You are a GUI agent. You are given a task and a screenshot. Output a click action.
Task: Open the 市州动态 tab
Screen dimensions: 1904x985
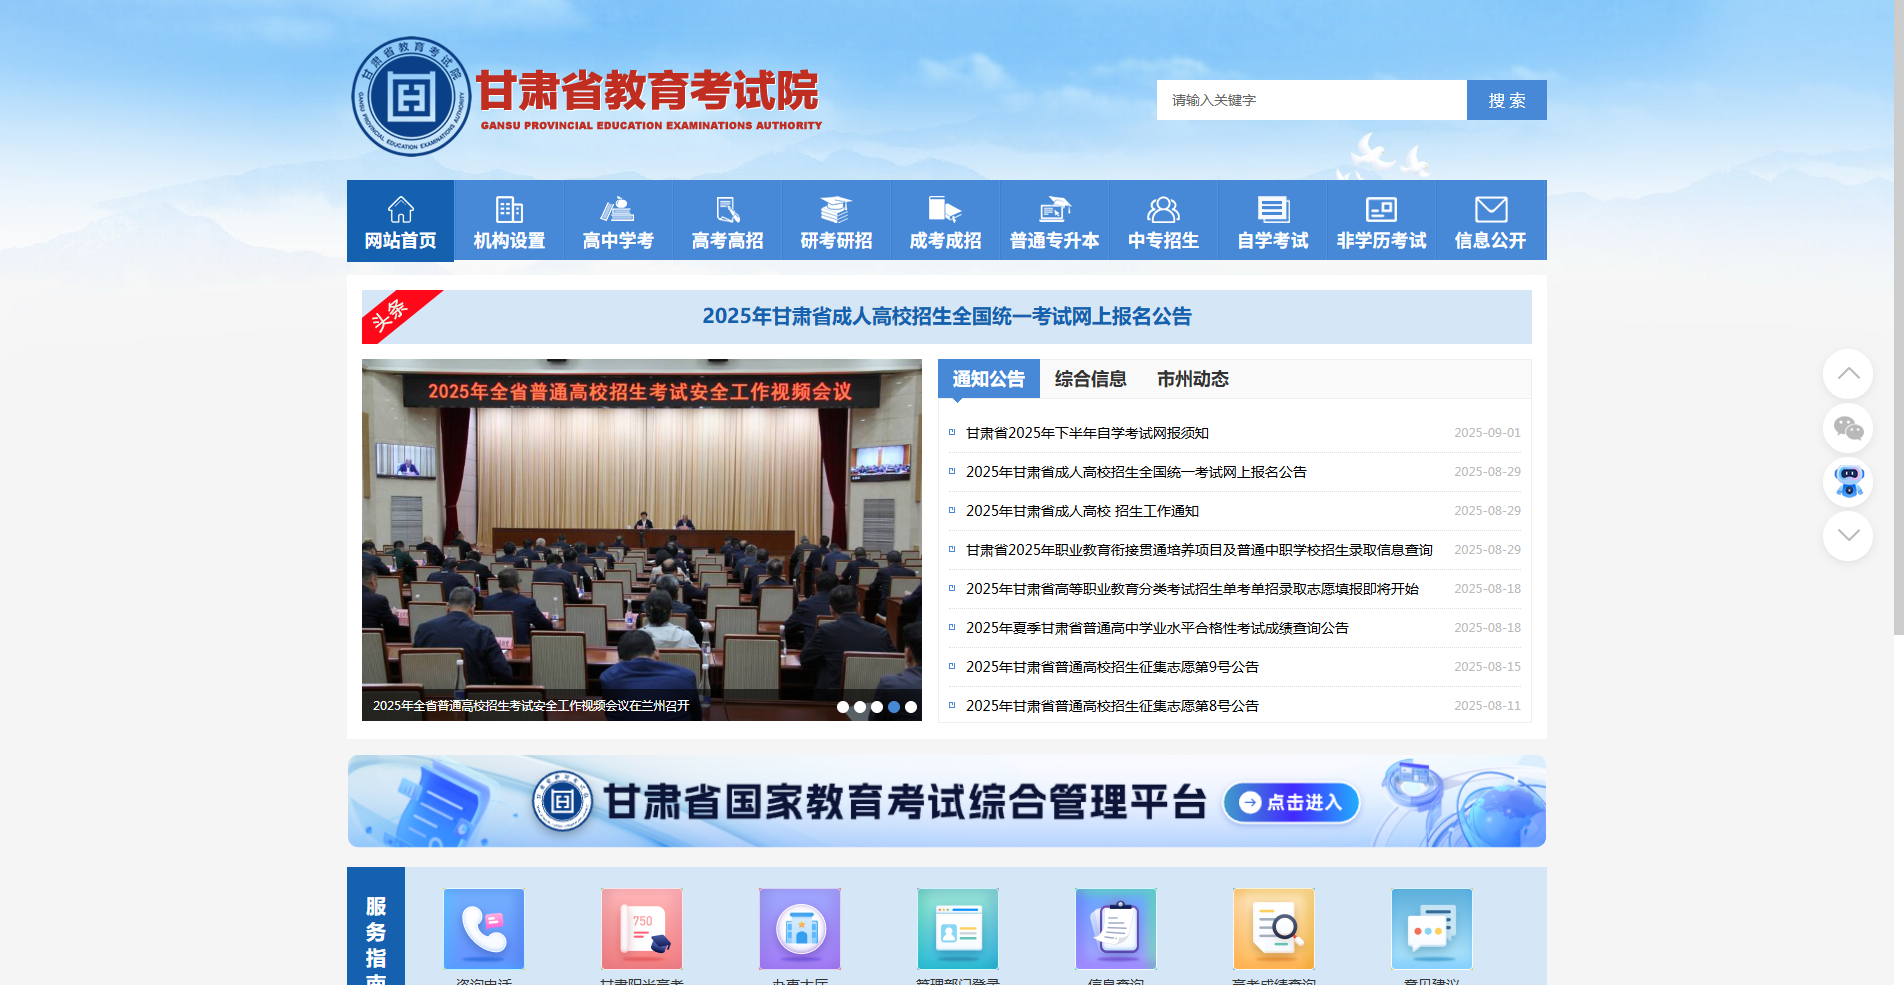pyautogui.click(x=1193, y=379)
